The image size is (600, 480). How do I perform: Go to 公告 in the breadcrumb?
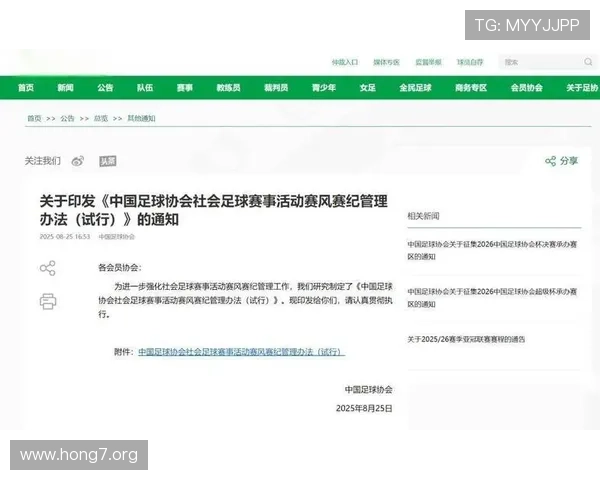pyautogui.click(x=67, y=118)
